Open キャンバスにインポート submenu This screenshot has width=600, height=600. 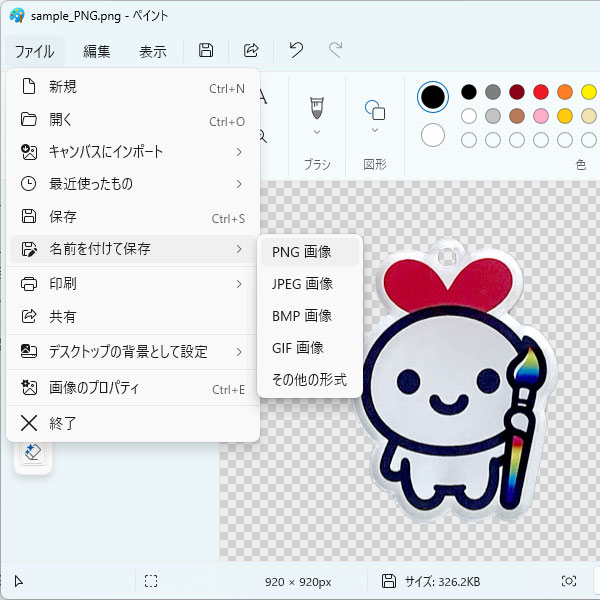pos(132,152)
